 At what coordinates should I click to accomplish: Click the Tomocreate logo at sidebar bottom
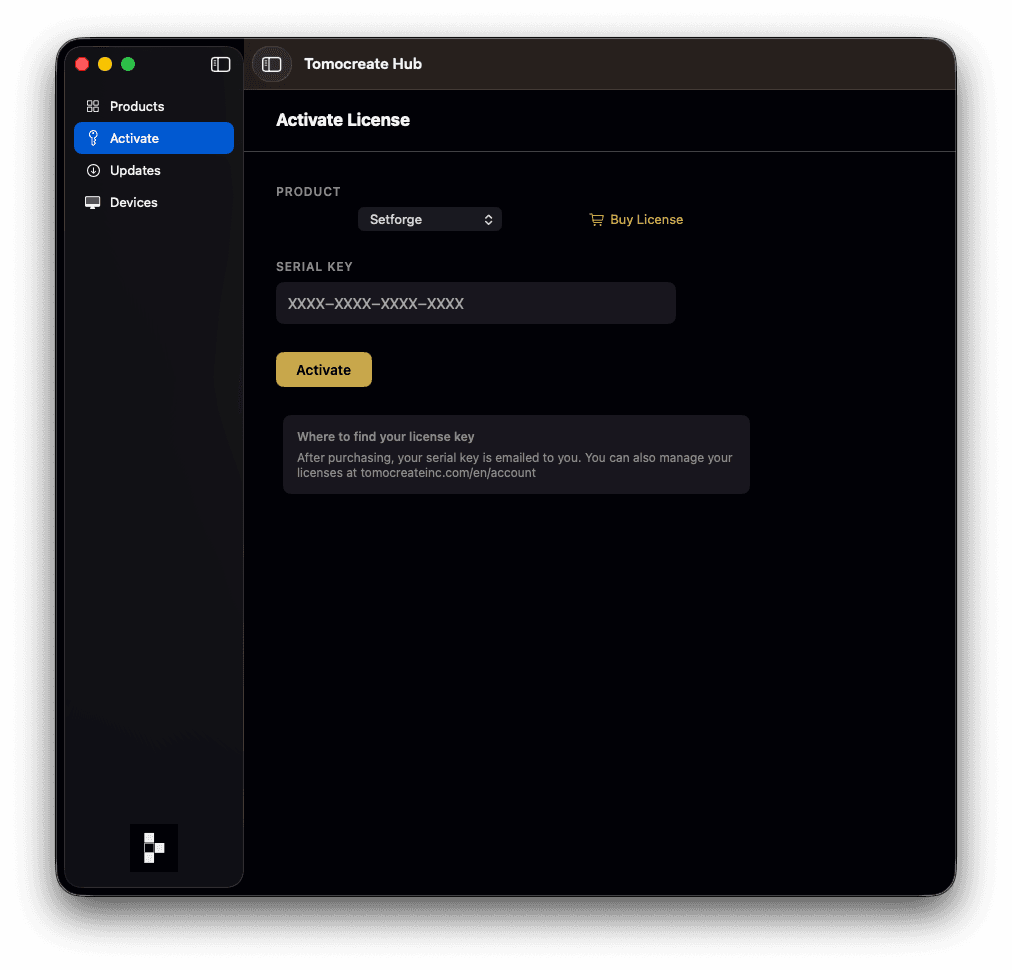[x=154, y=848]
